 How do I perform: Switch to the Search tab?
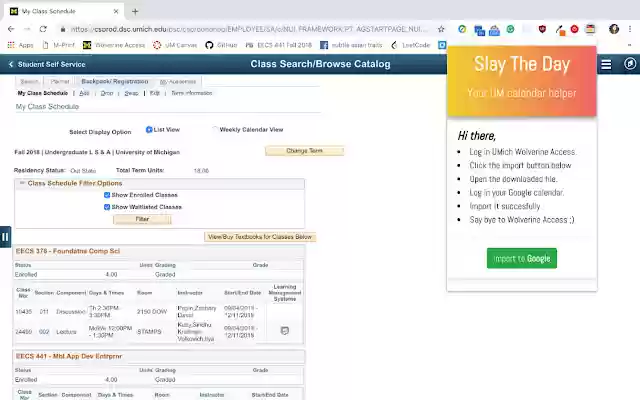tap(29, 81)
